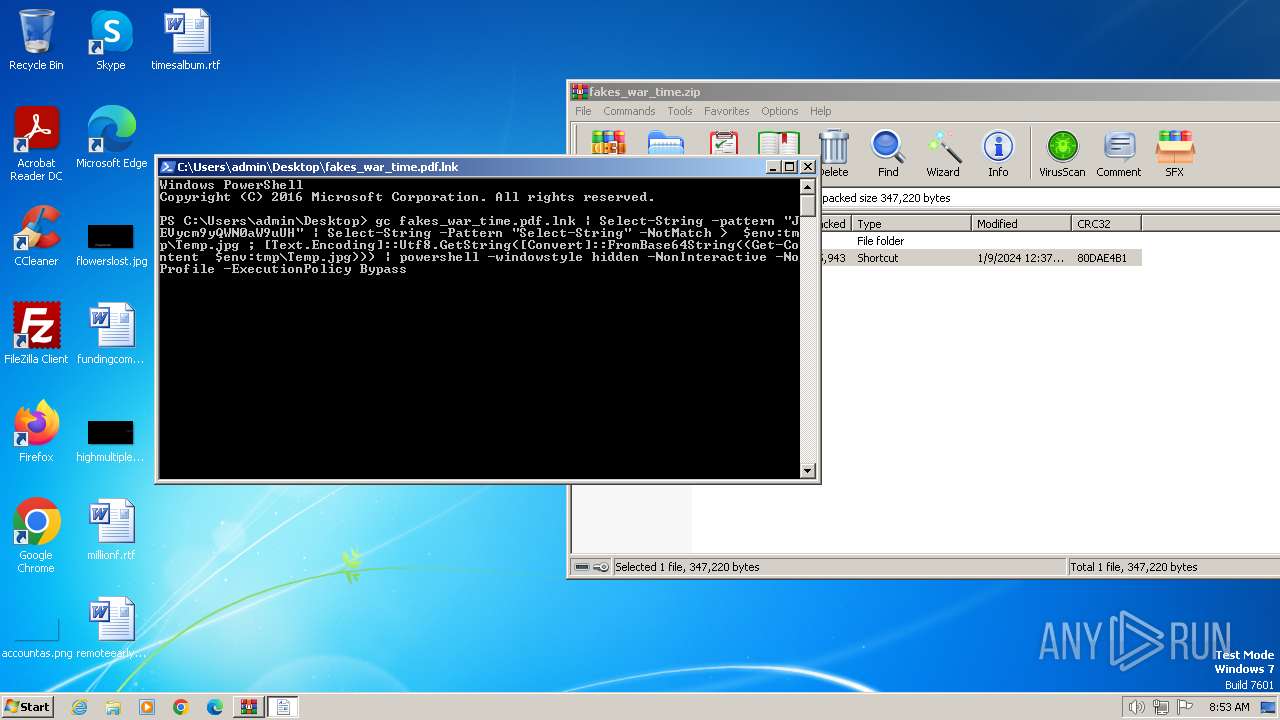Click PowerShell scrollbar up arrow
This screenshot has height=720, width=1280.
click(x=808, y=187)
